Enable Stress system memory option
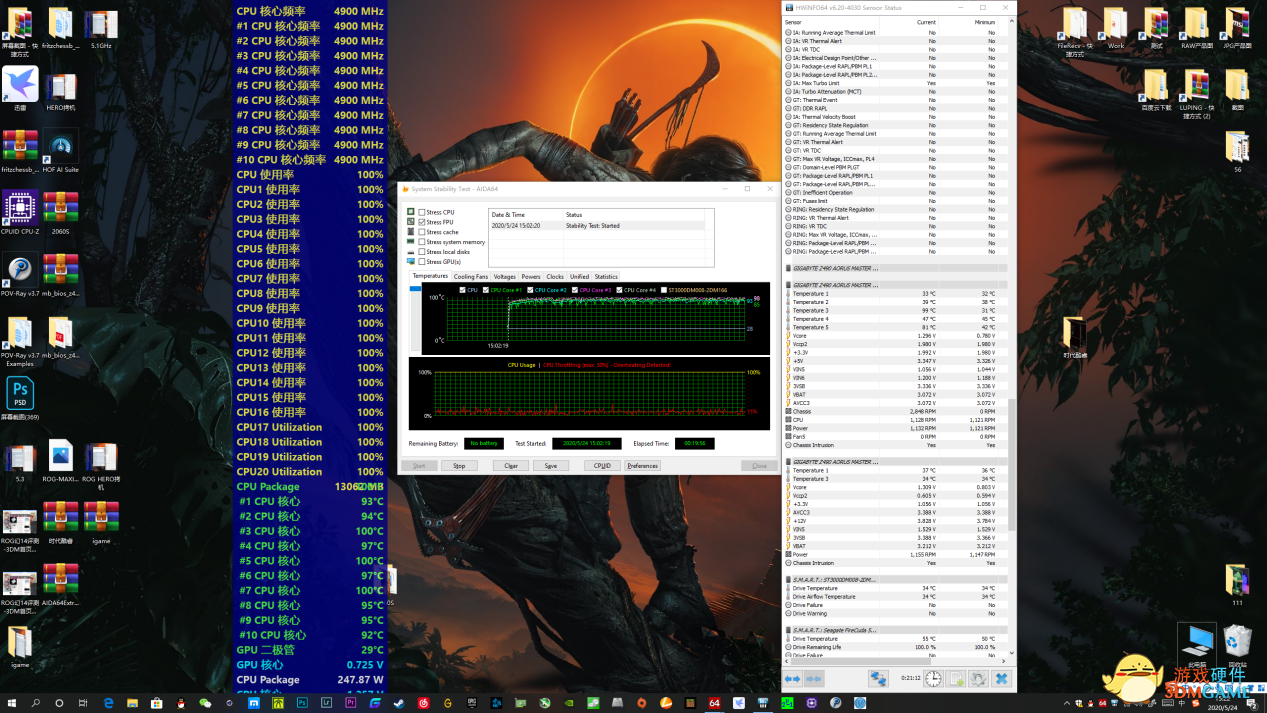The height and width of the screenshot is (713, 1267). [x=422, y=242]
